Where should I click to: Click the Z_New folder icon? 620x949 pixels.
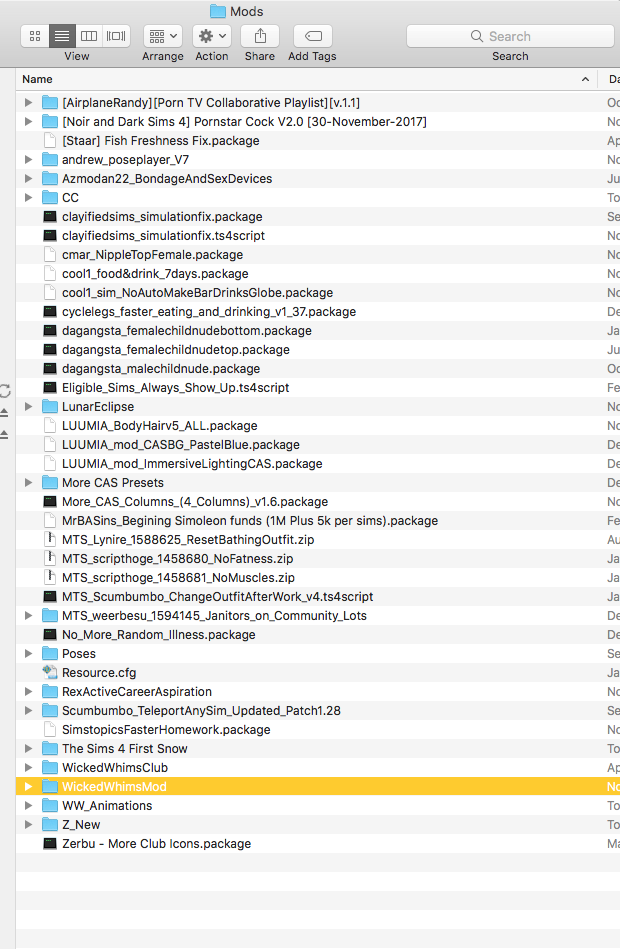click(50, 824)
